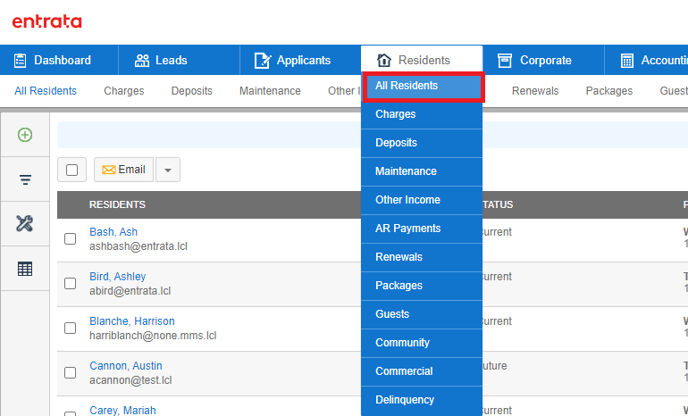This screenshot has height=416, width=688.
Task: Click the green add resident plus icon
Action: point(25,135)
